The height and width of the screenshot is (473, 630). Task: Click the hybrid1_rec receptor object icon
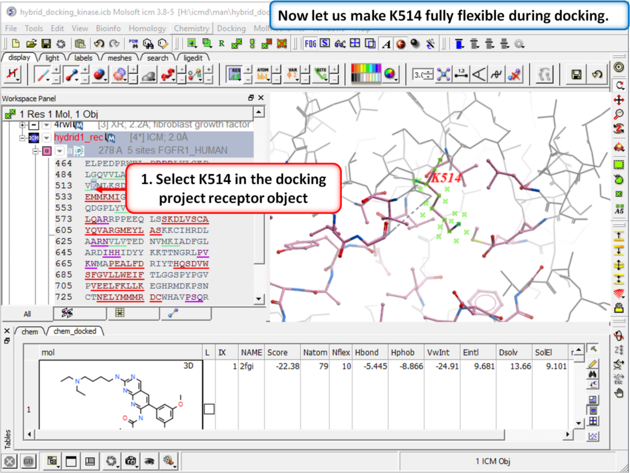pos(34,137)
